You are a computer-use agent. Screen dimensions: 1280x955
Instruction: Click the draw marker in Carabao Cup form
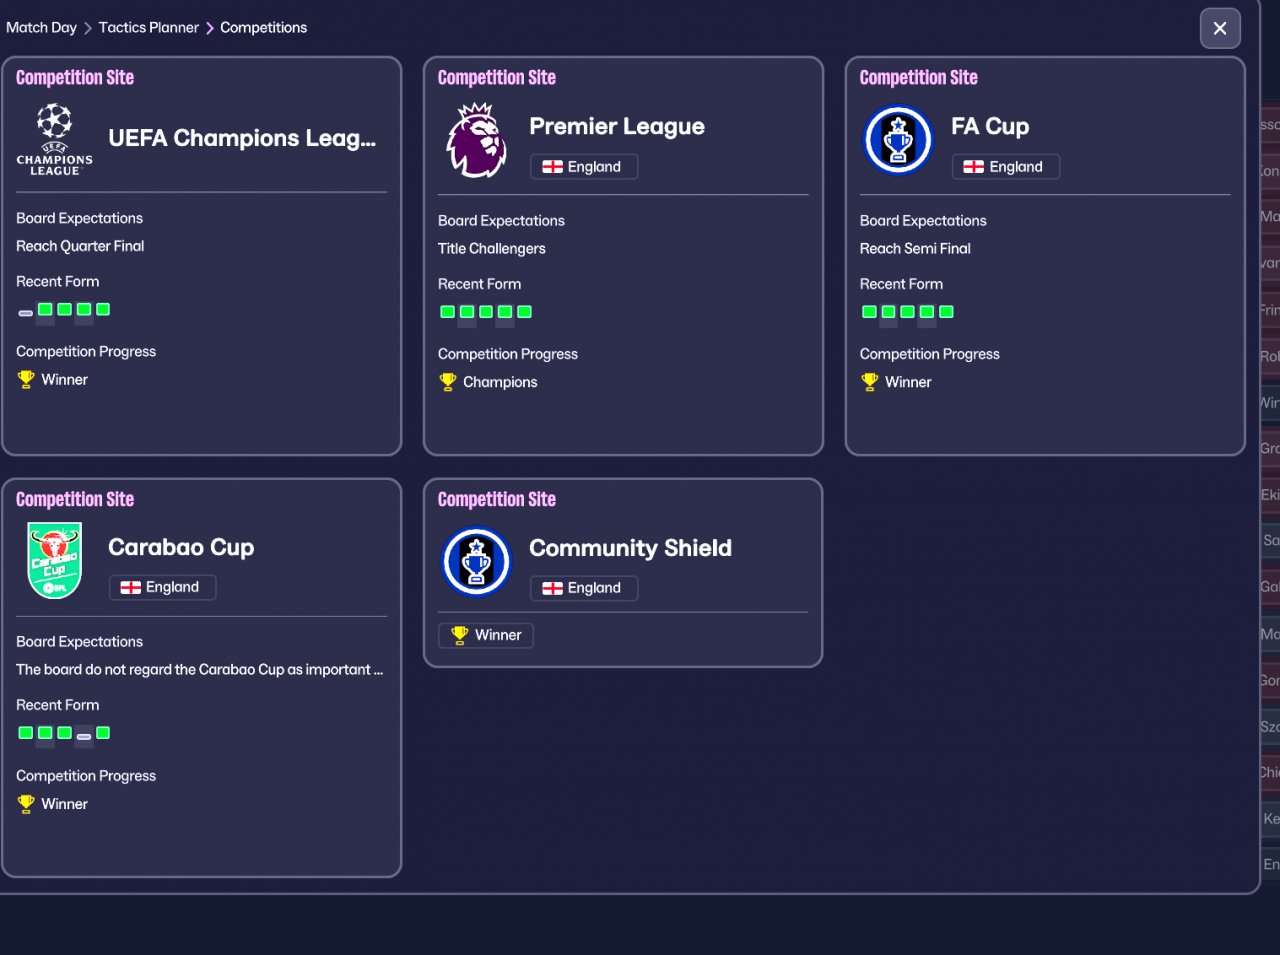[84, 737]
